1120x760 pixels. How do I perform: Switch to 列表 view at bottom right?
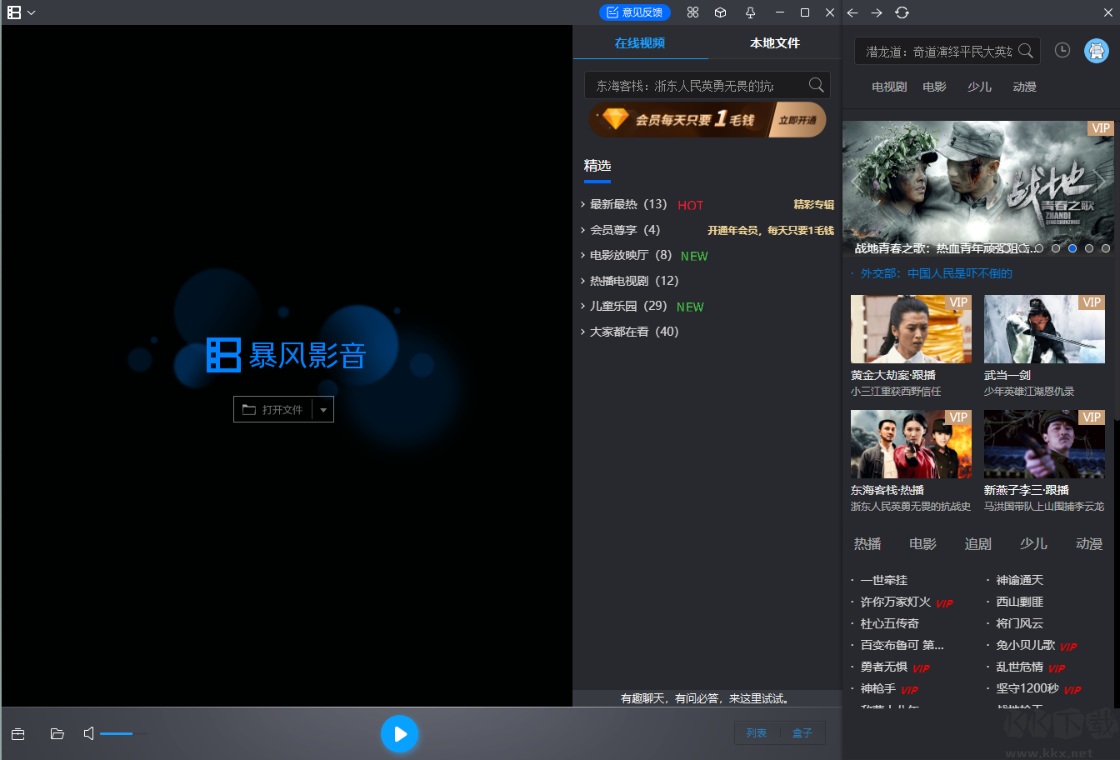757,732
